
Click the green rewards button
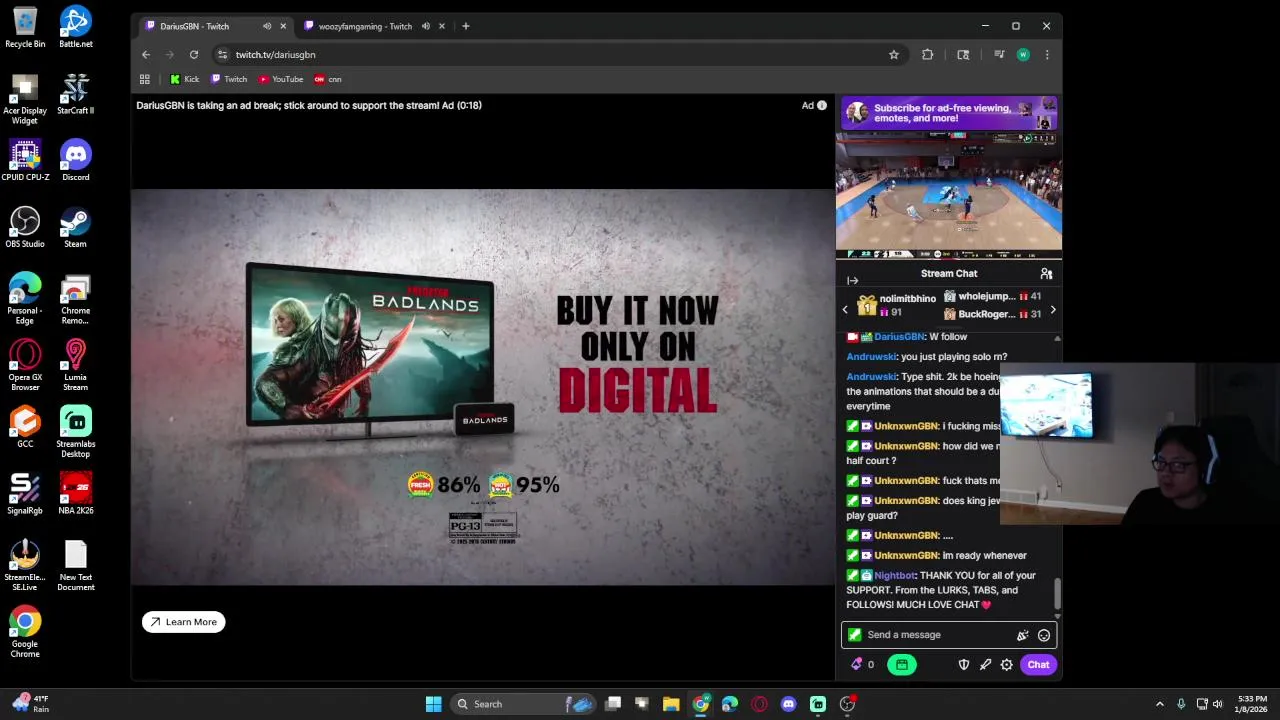point(902,665)
